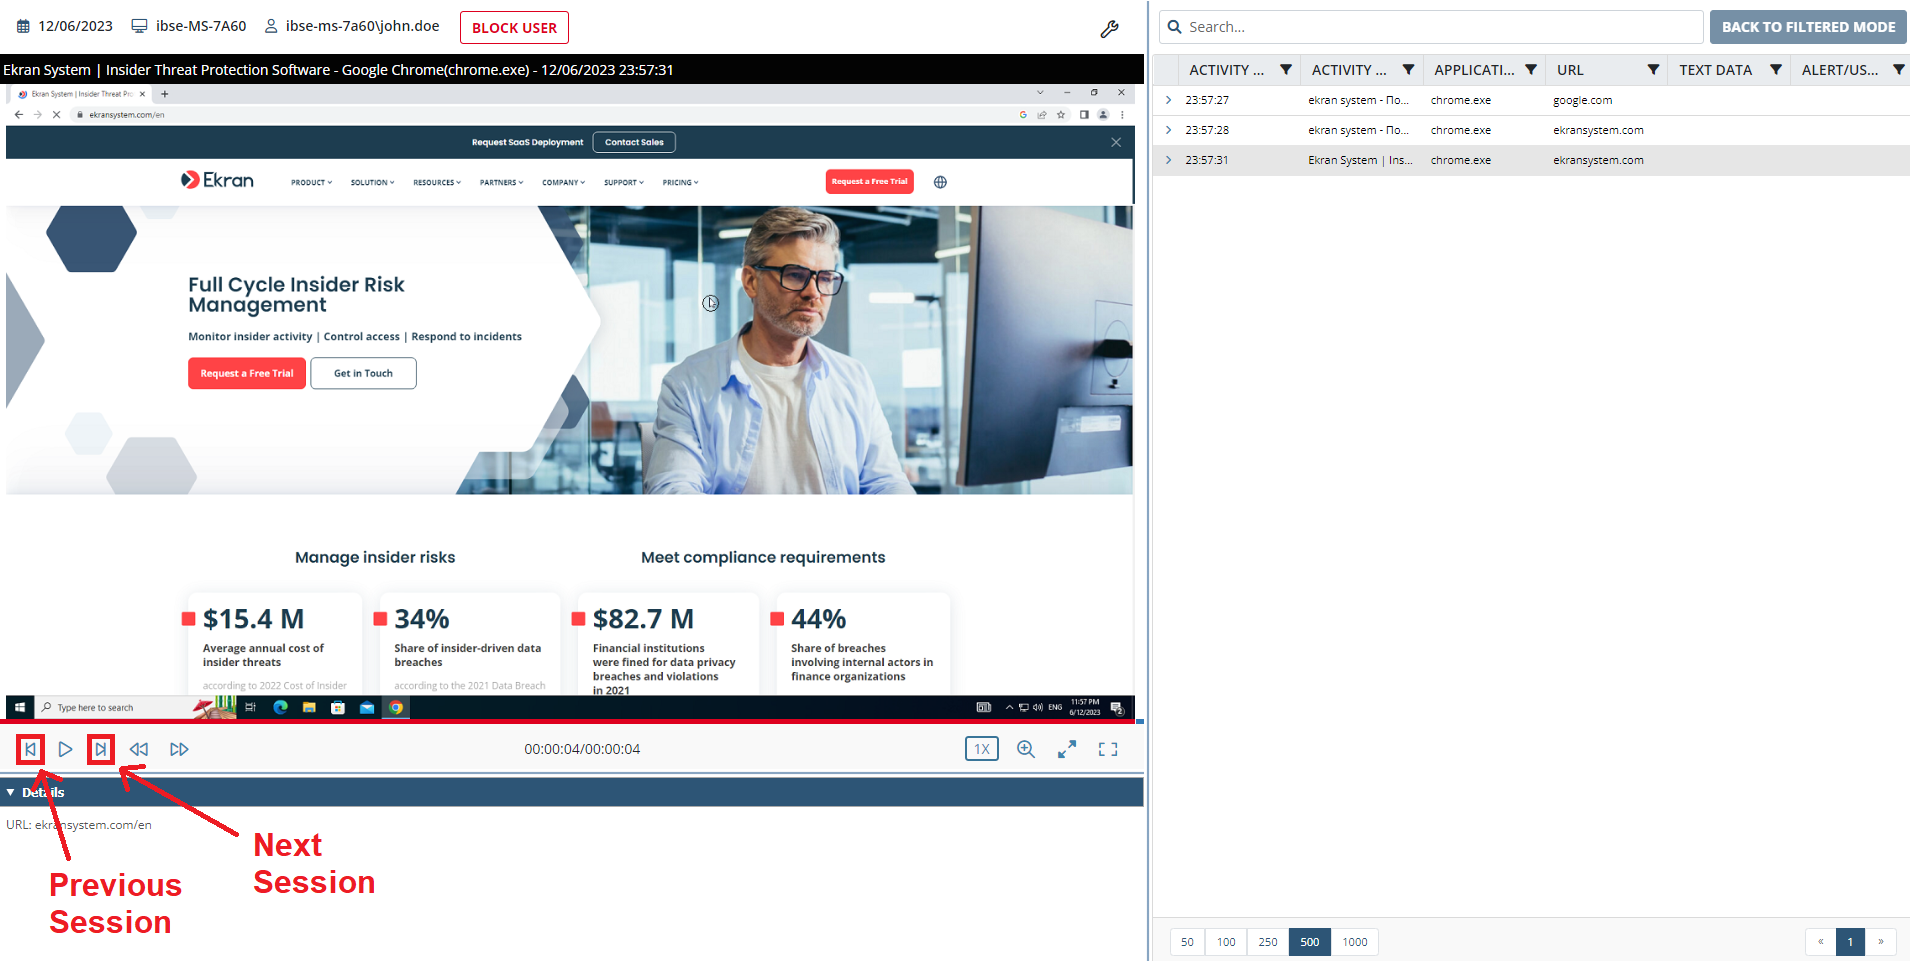
Task: Toggle the 1X playback speed button
Action: 981,749
